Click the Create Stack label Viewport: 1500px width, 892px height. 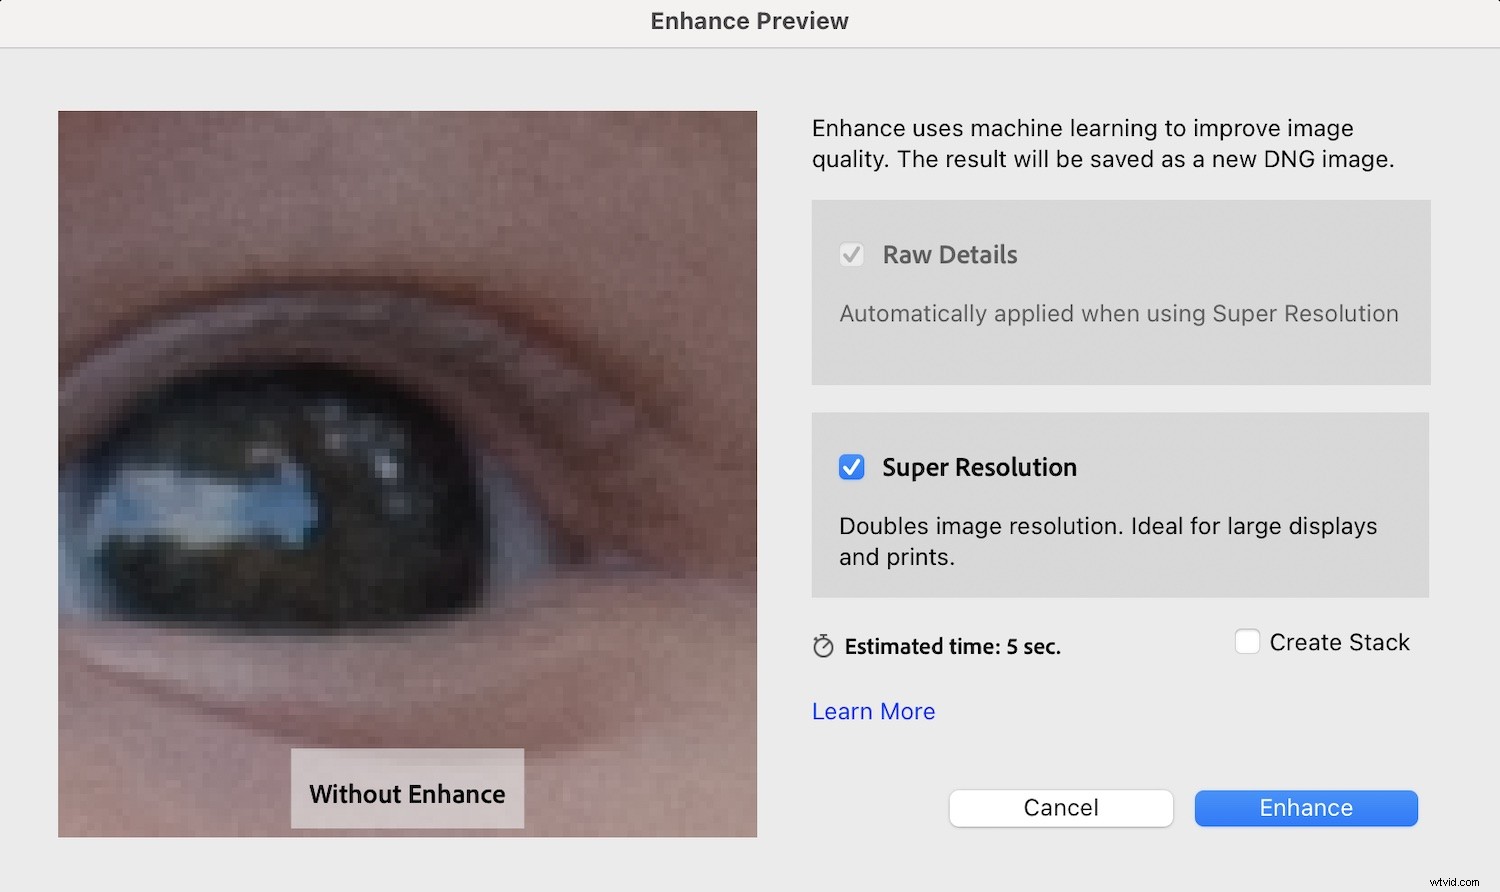[1338, 641]
